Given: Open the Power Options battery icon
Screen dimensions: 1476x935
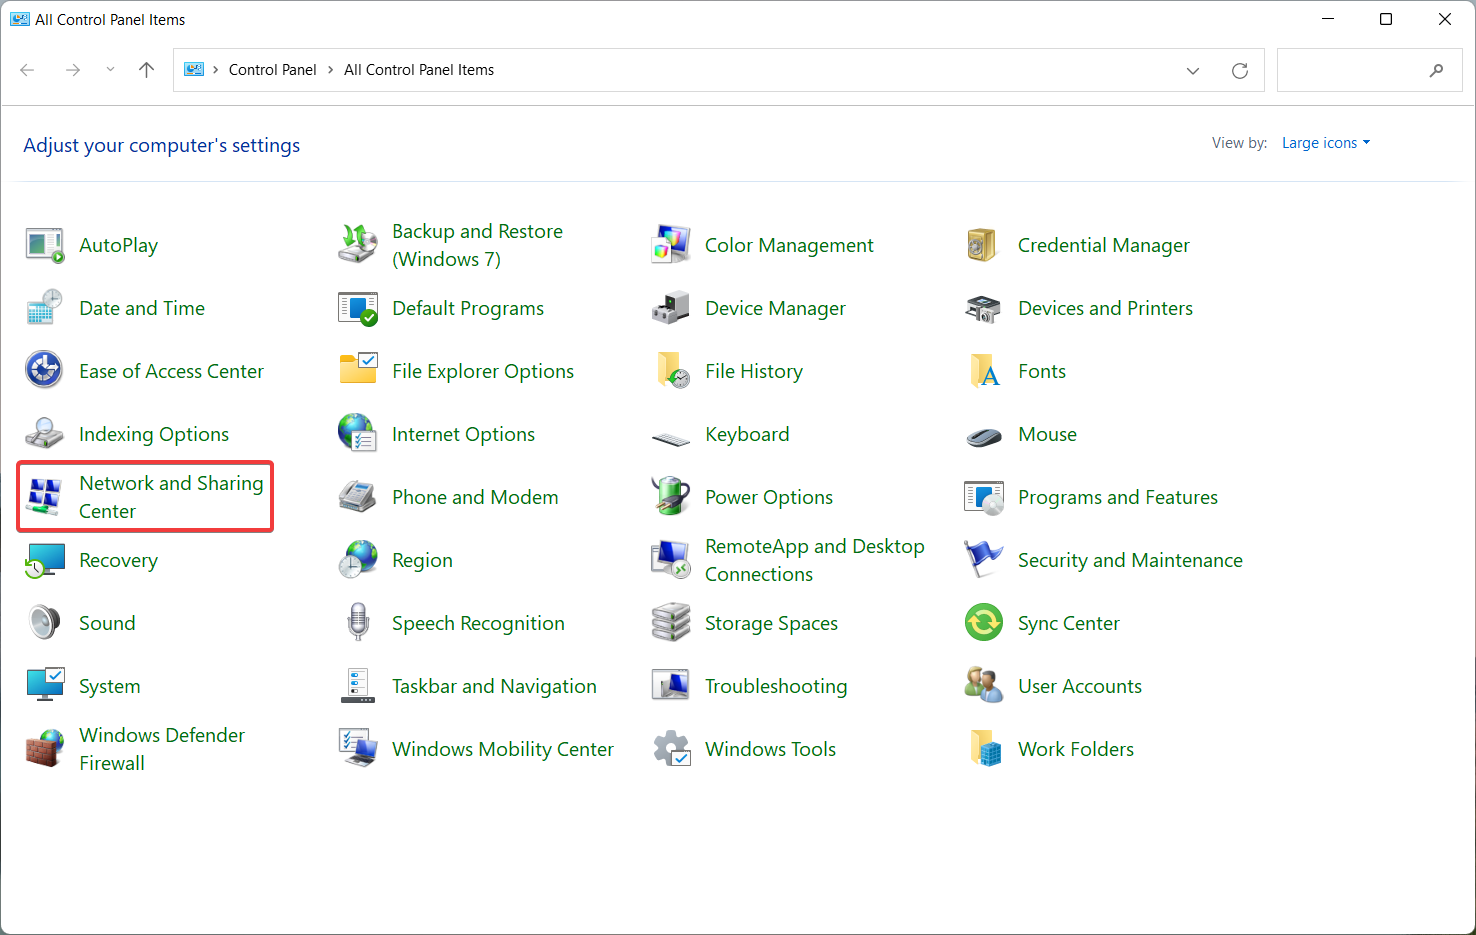Looking at the screenshot, I should tap(670, 497).
